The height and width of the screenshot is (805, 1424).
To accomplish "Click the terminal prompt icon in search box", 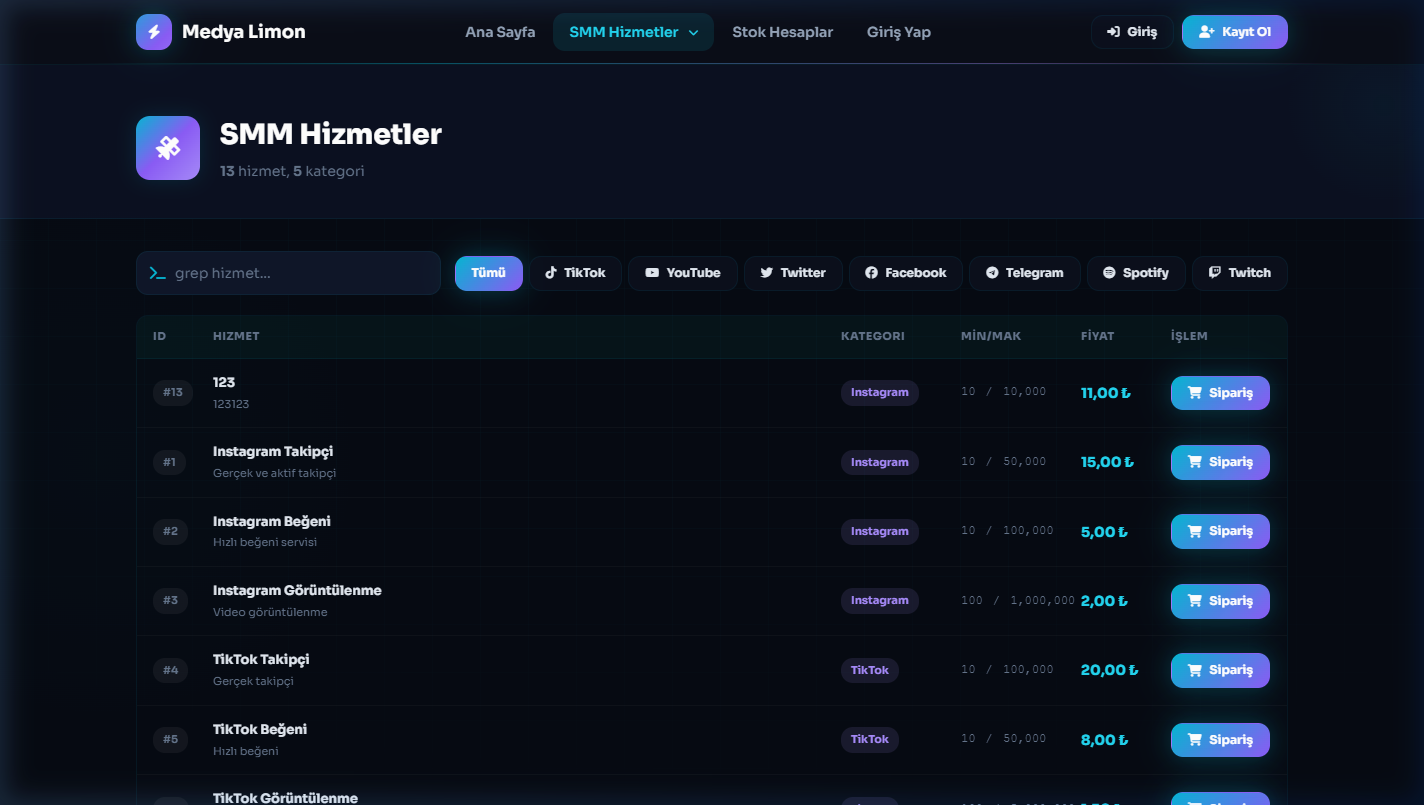I will coord(157,273).
